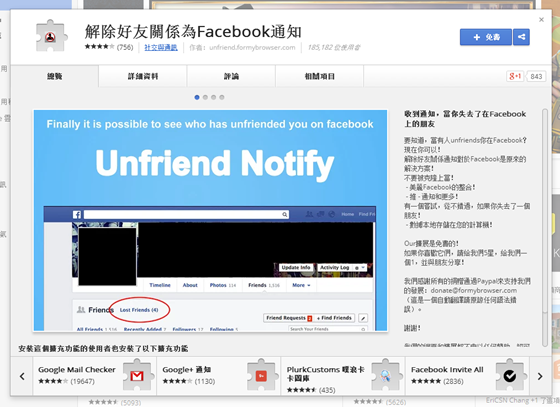Viewport: 560px width, 407px height.
Task: Click the Home link in Facebook bar
Action: 348,214
